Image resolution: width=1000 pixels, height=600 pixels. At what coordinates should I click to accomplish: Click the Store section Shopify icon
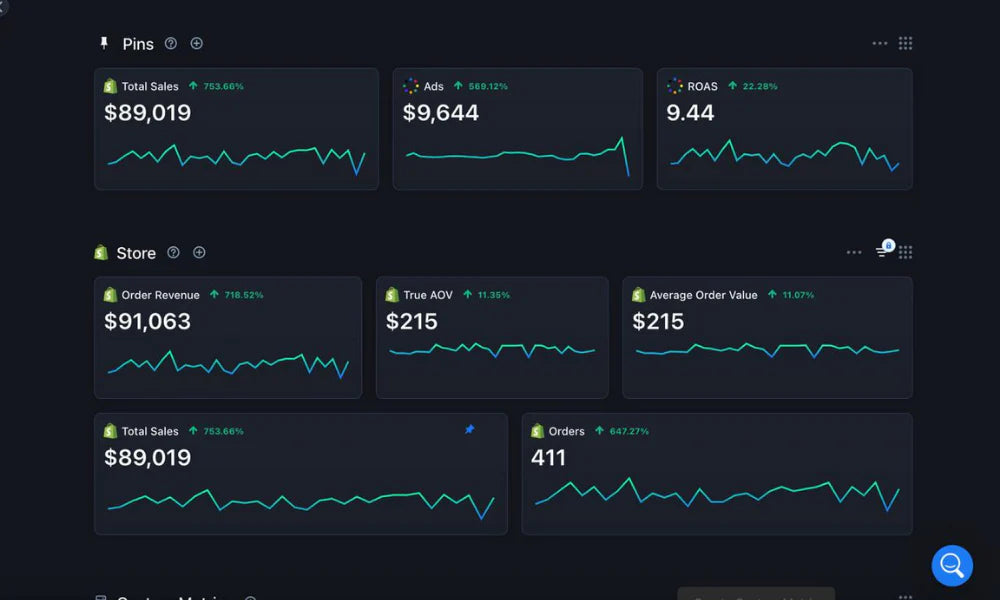tap(101, 252)
